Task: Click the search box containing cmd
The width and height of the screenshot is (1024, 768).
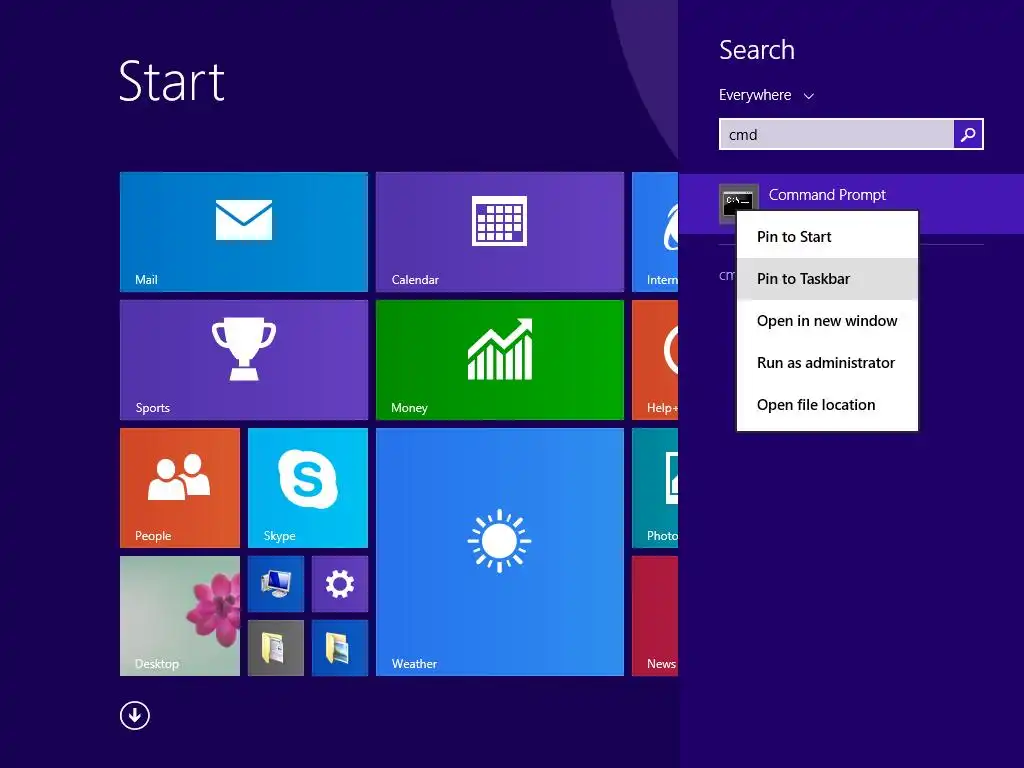Action: [x=836, y=134]
